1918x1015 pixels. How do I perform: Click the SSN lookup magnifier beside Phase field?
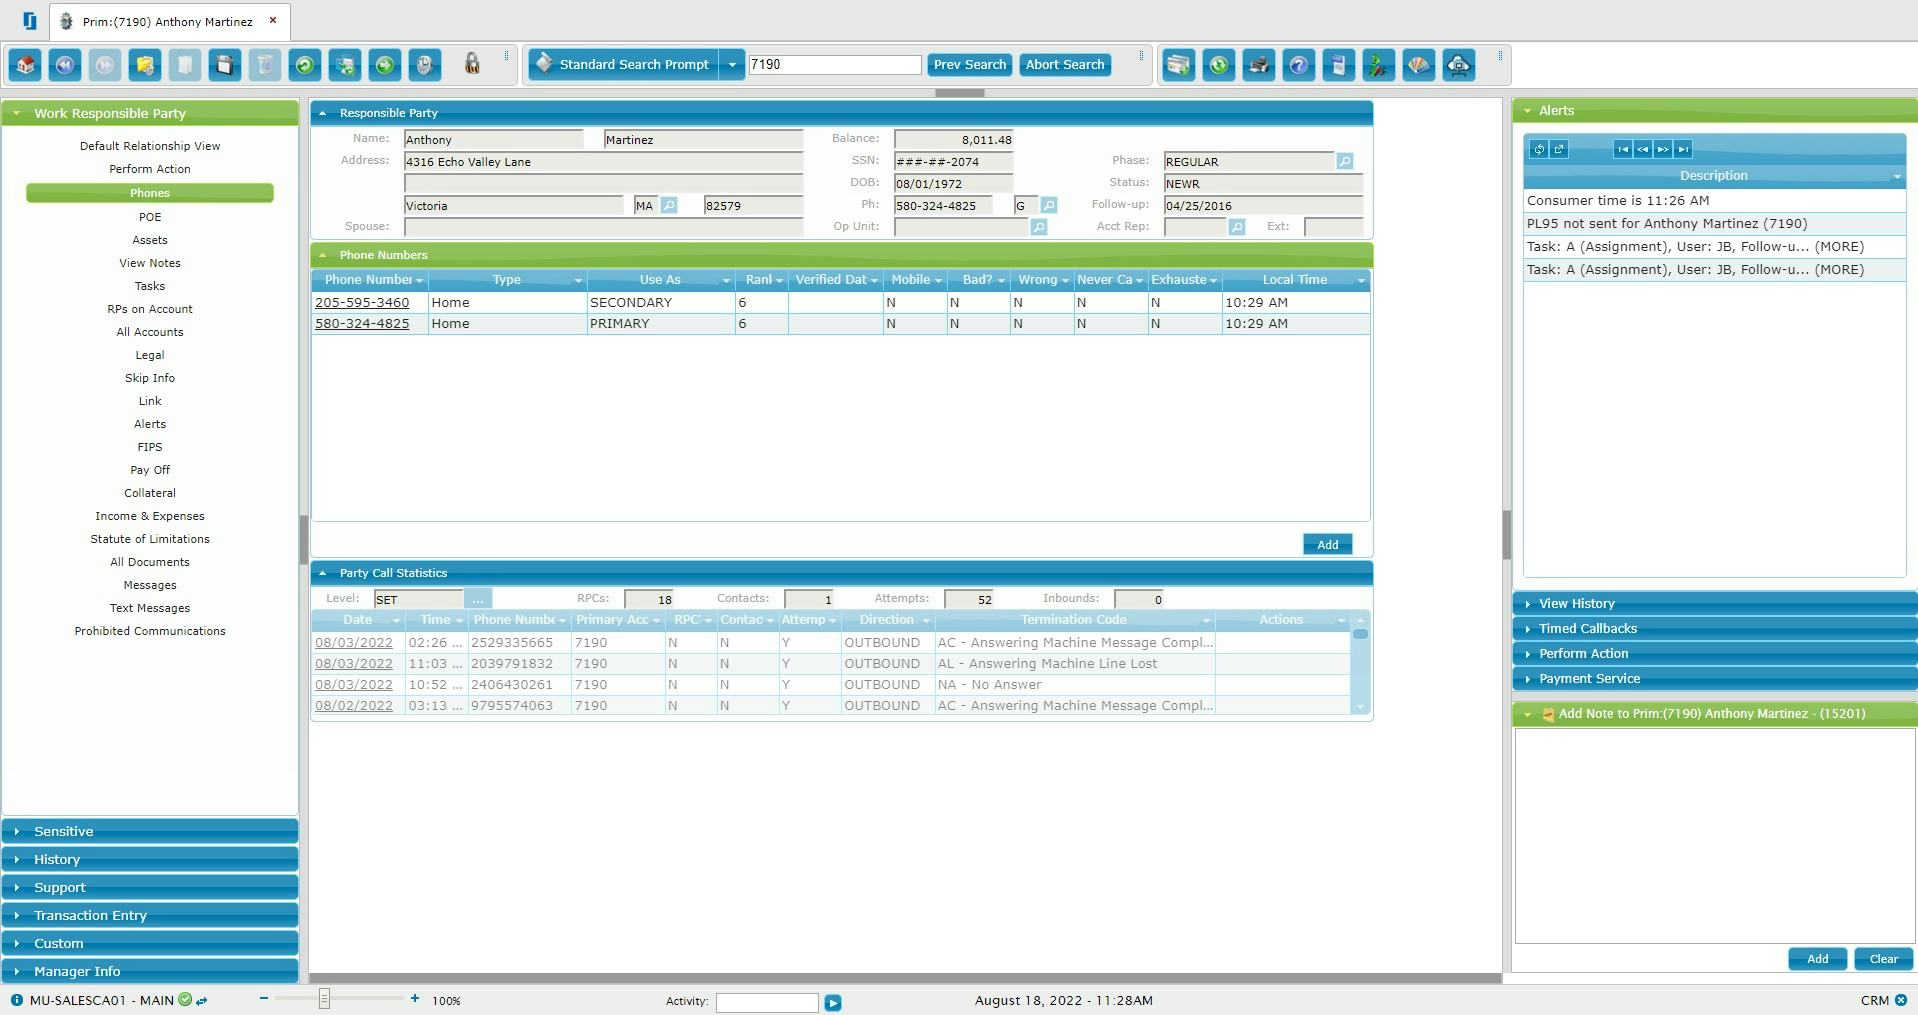coord(1344,161)
